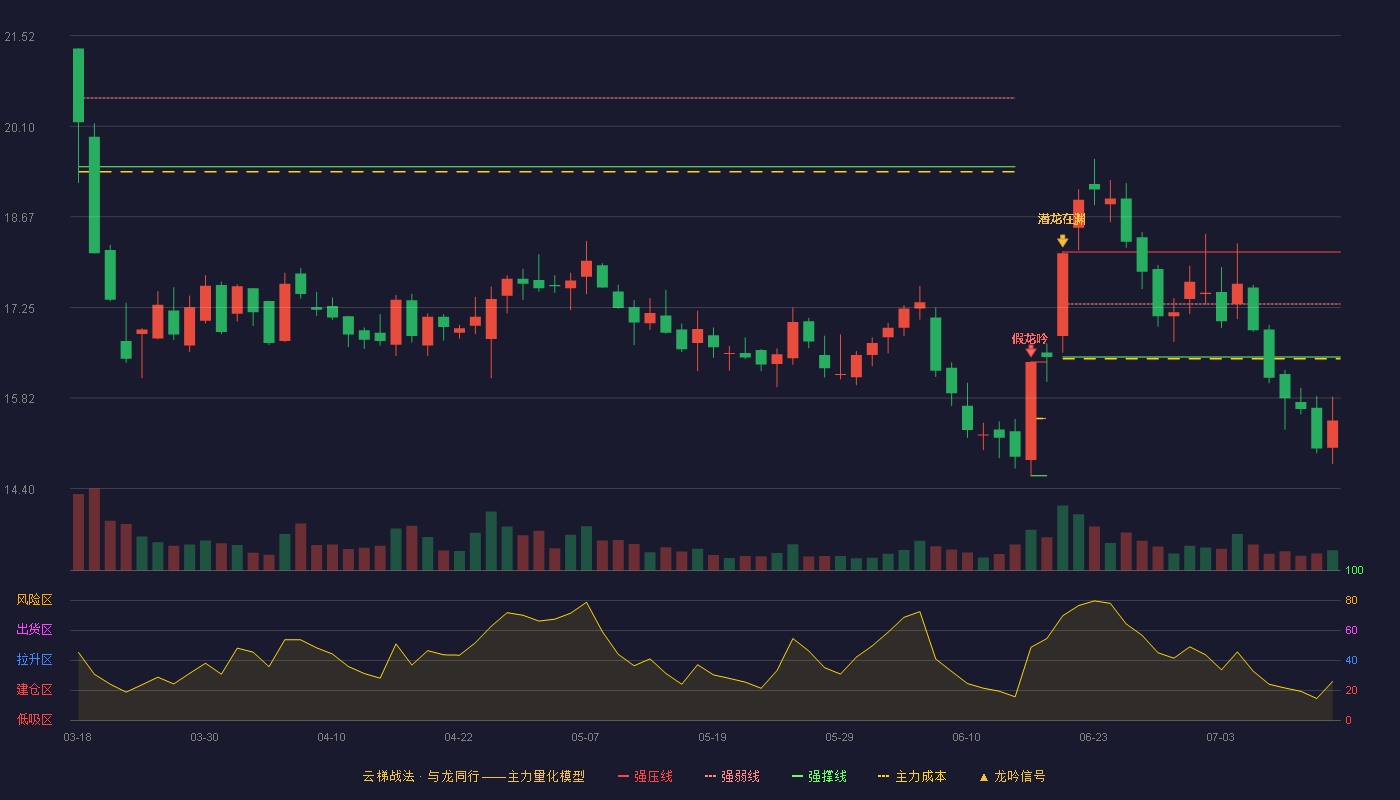Image resolution: width=1400 pixels, height=800 pixels.
Task: Click the 21.52 price axis label
Action: [19, 37]
